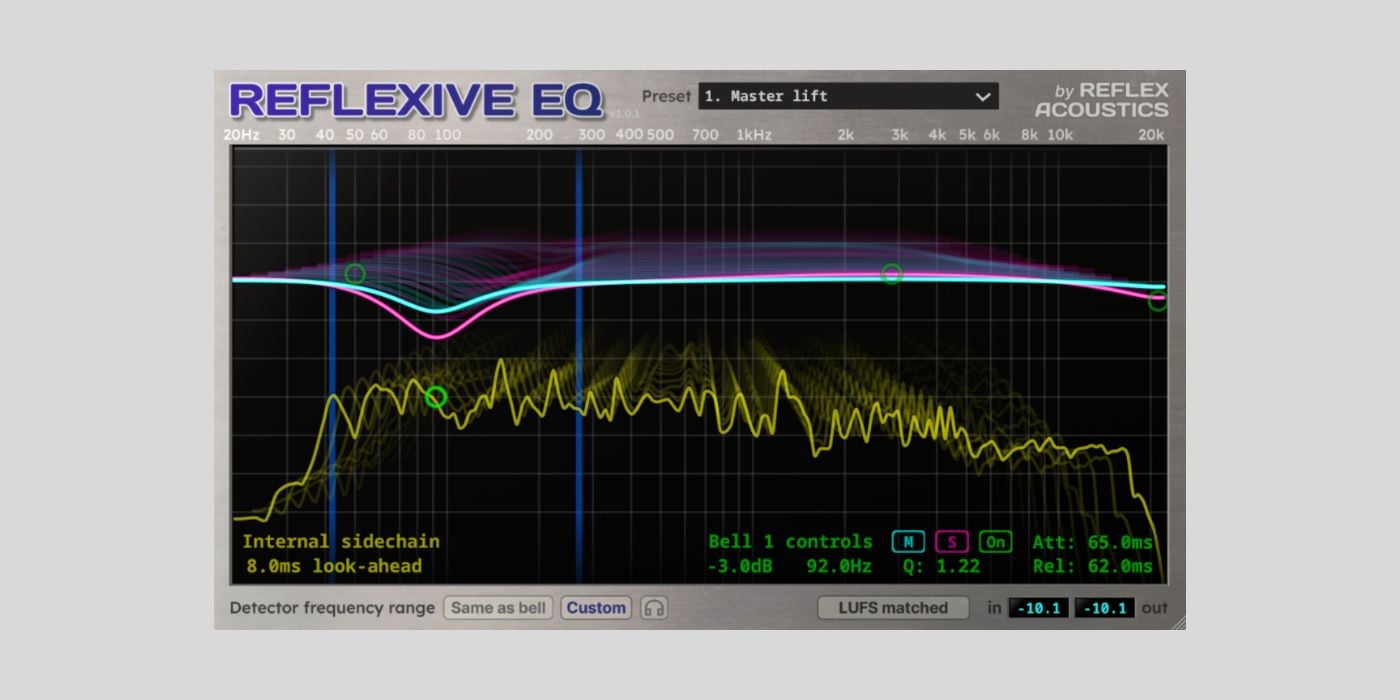Click the headphones detector listen icon
This screenshot has height=700, width=1400.
[655, 608]
